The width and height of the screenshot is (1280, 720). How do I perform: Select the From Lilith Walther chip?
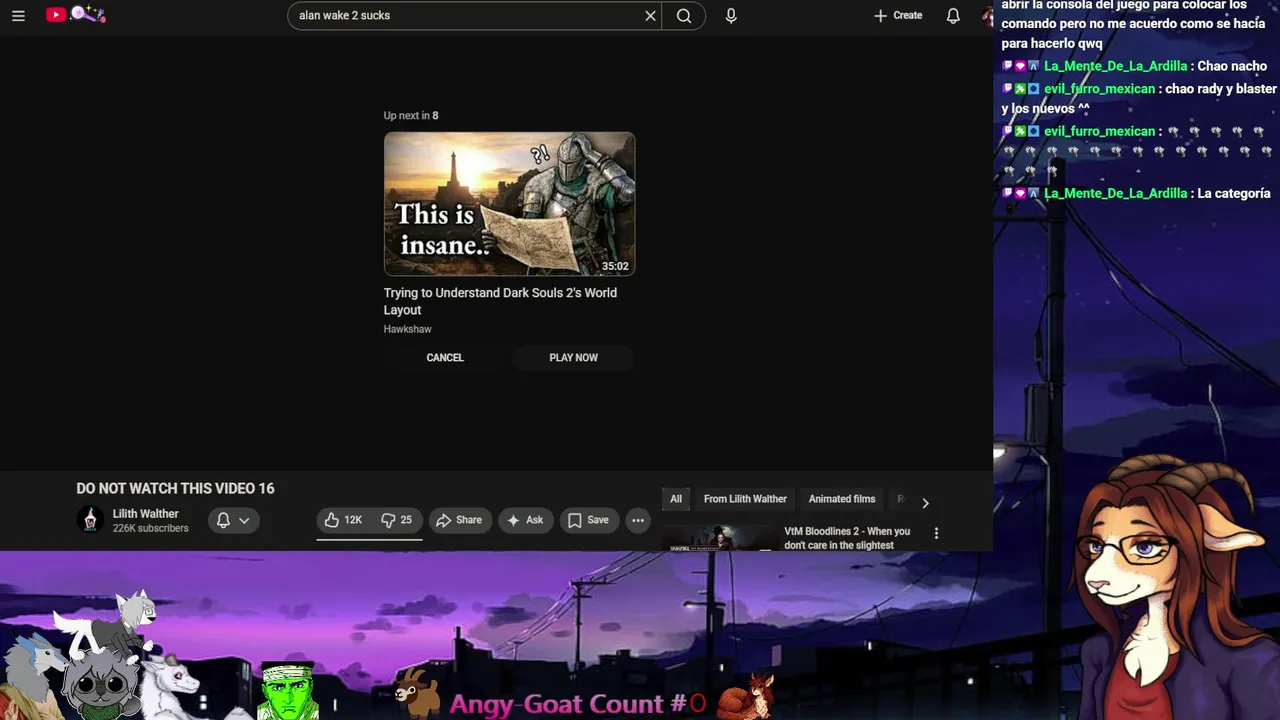click(745, 499)
